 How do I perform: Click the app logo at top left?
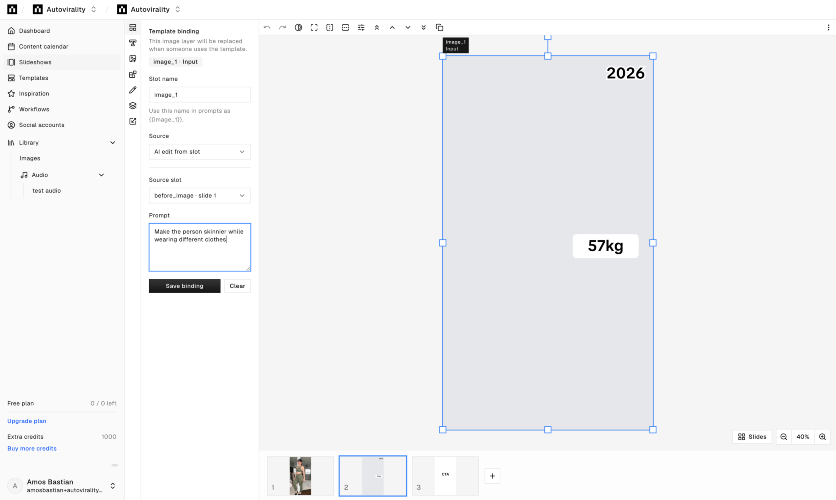click(x=12, y=9)
